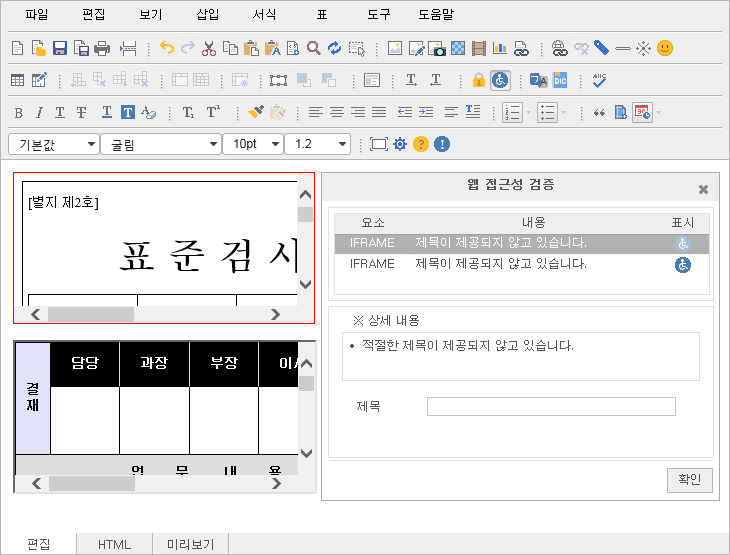The height and width of the screenshot is (555, 730).
Task: Expand the numbered list dropdown arrow
Action: (x=528, y=112)
